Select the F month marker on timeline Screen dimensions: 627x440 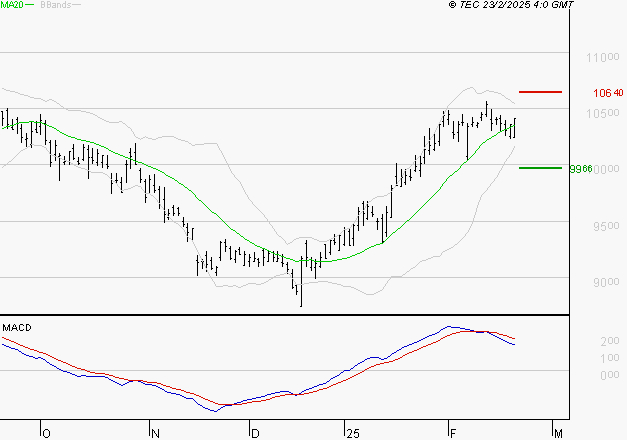pyautogui.click(x=452, y=433)
